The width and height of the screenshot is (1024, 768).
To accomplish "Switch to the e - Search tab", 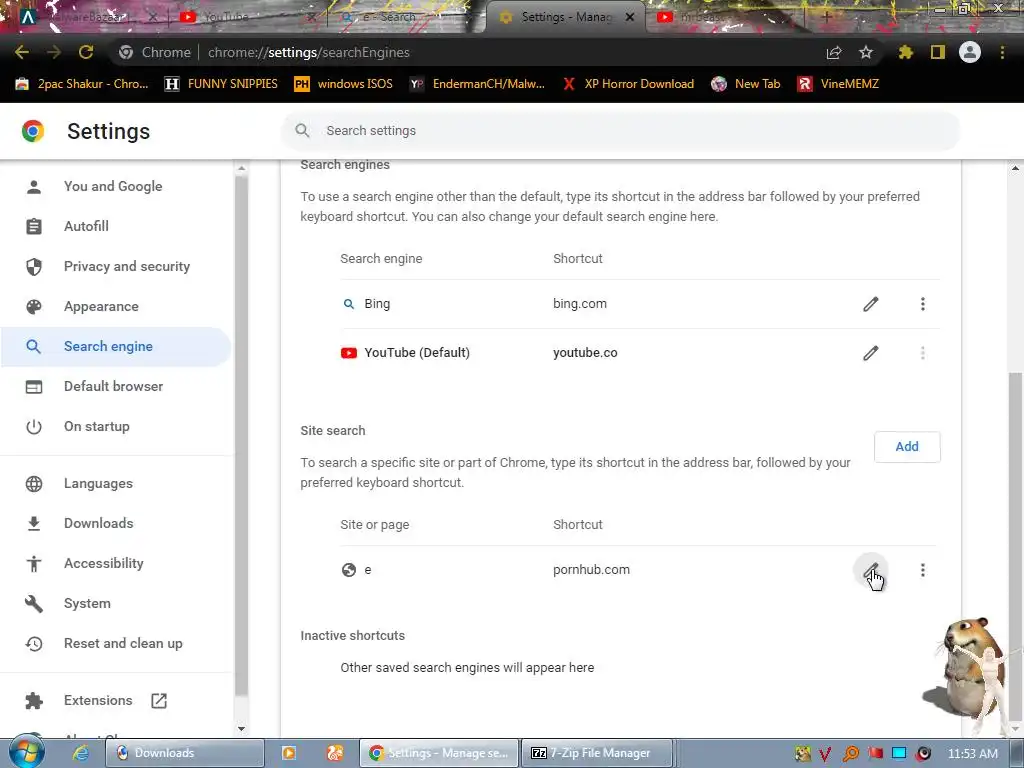I will (406, 17).
